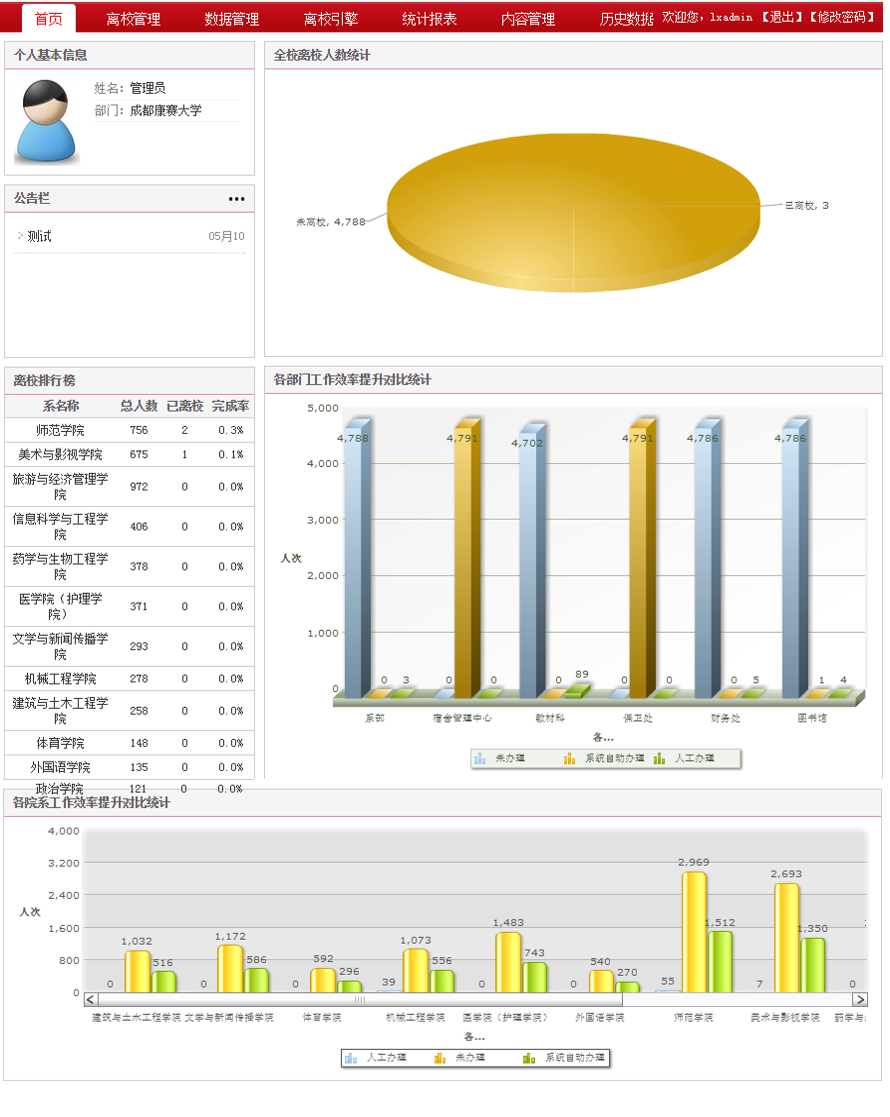Open the 数据管理 menu

point(232,19)
